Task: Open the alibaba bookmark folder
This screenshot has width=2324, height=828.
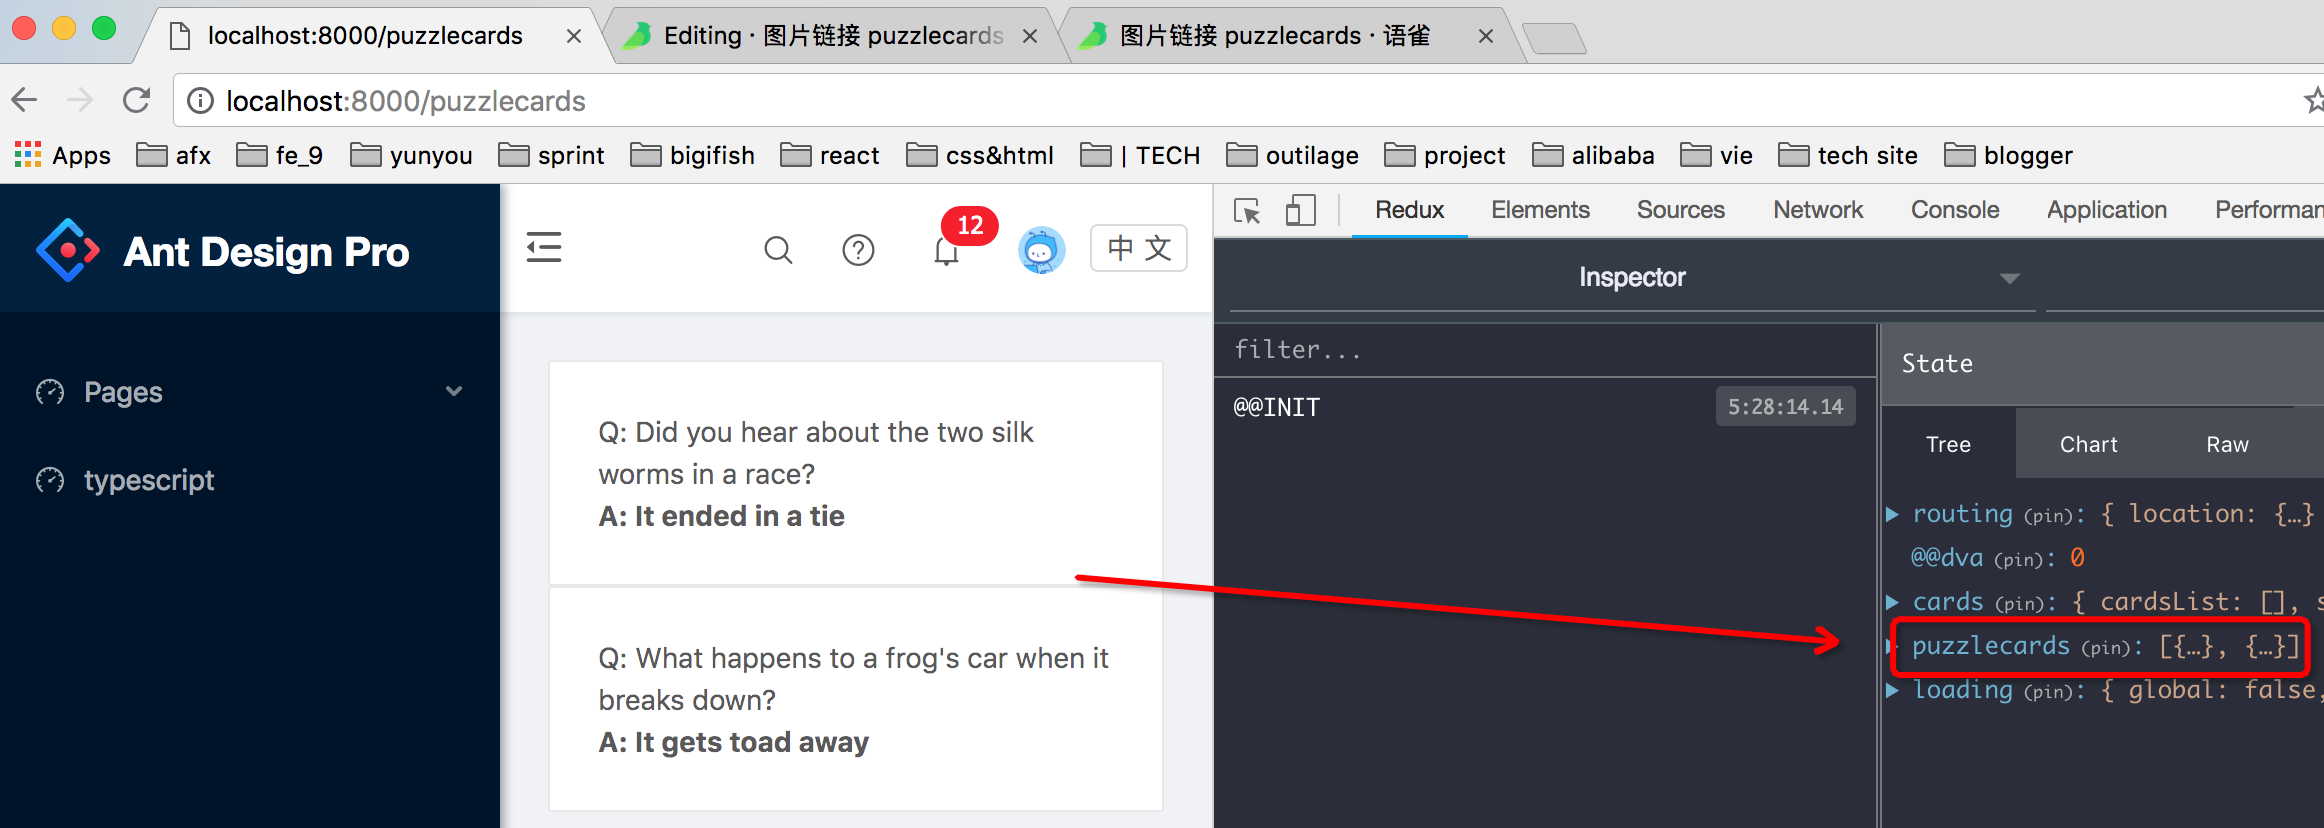Action: point(1593,155)
